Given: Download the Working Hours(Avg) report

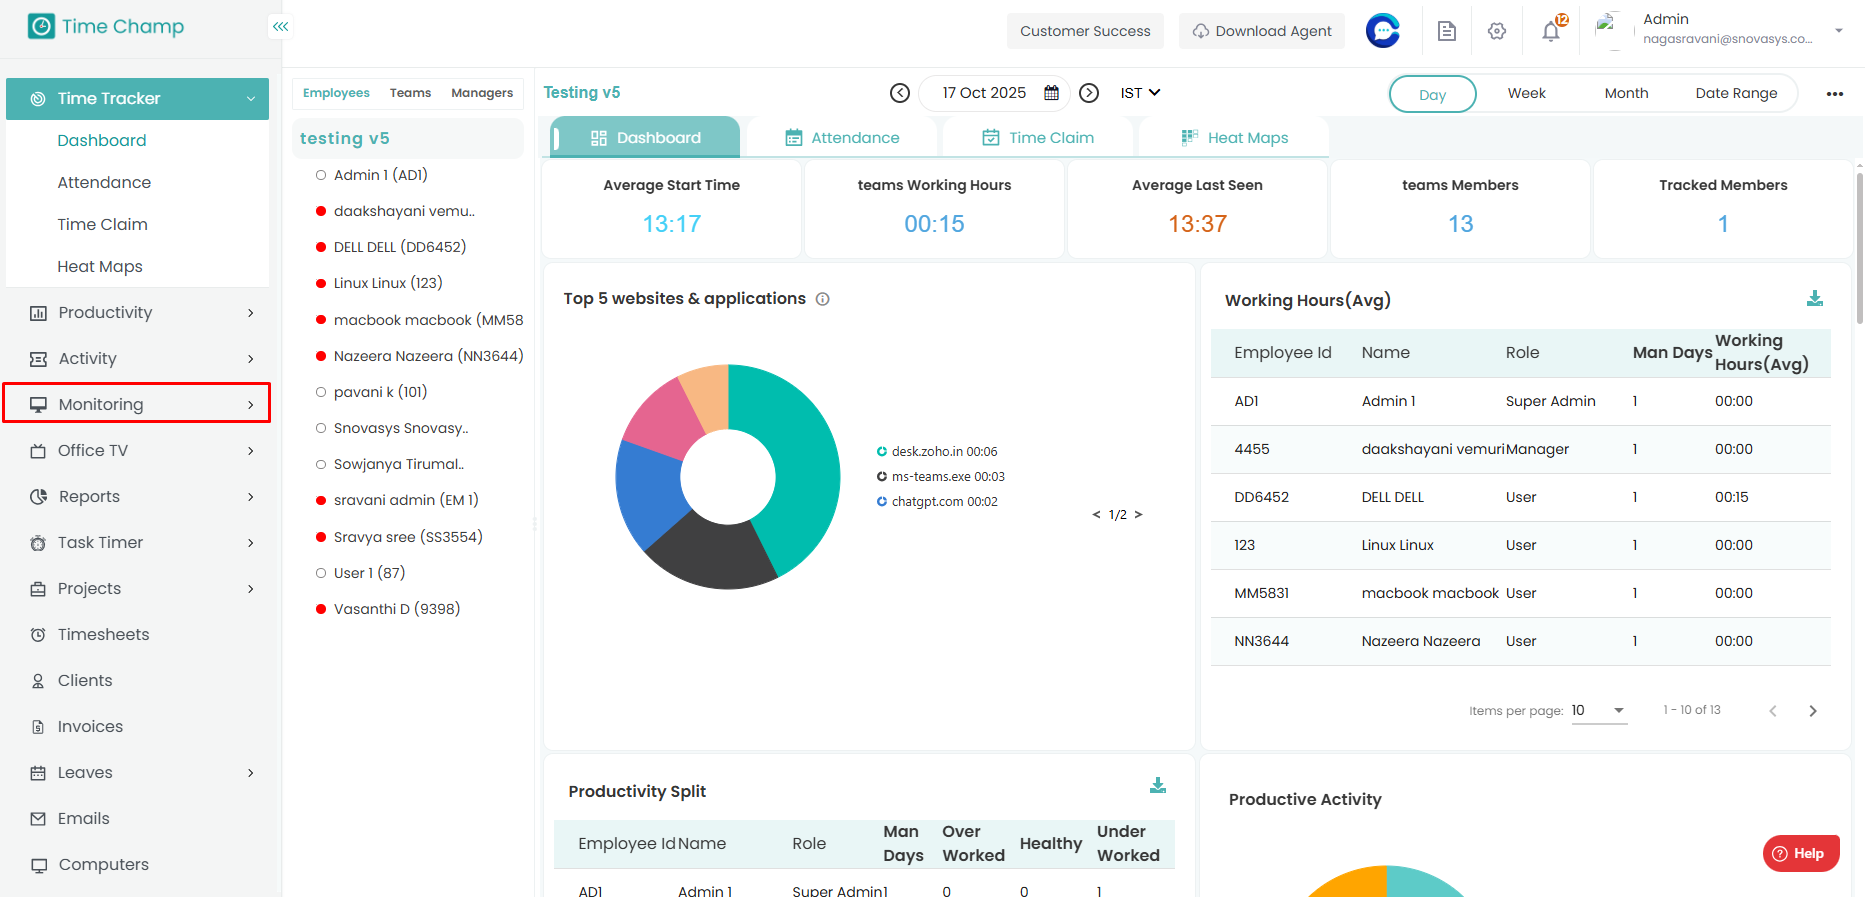Looking at the screenshot, I should coord(1814,298).
